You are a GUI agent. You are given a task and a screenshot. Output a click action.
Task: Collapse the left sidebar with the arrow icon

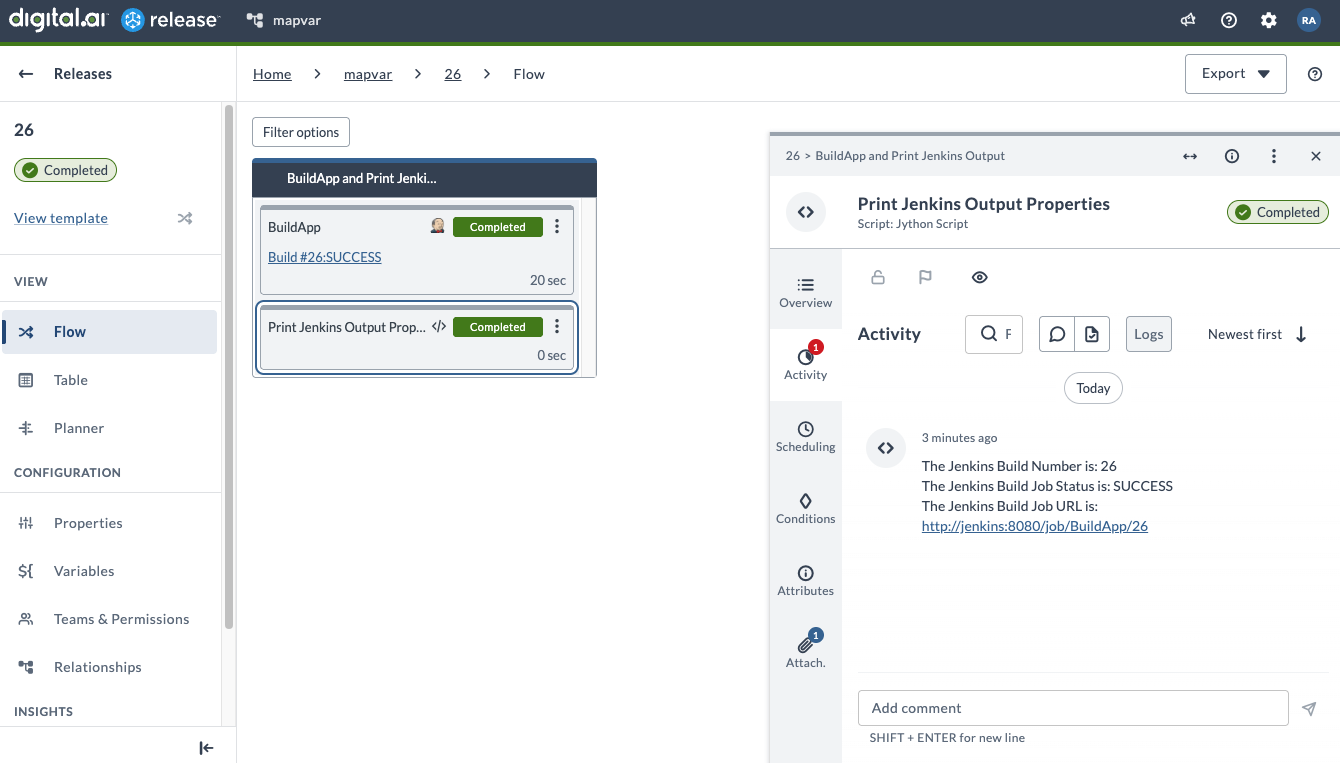(206, 748)
